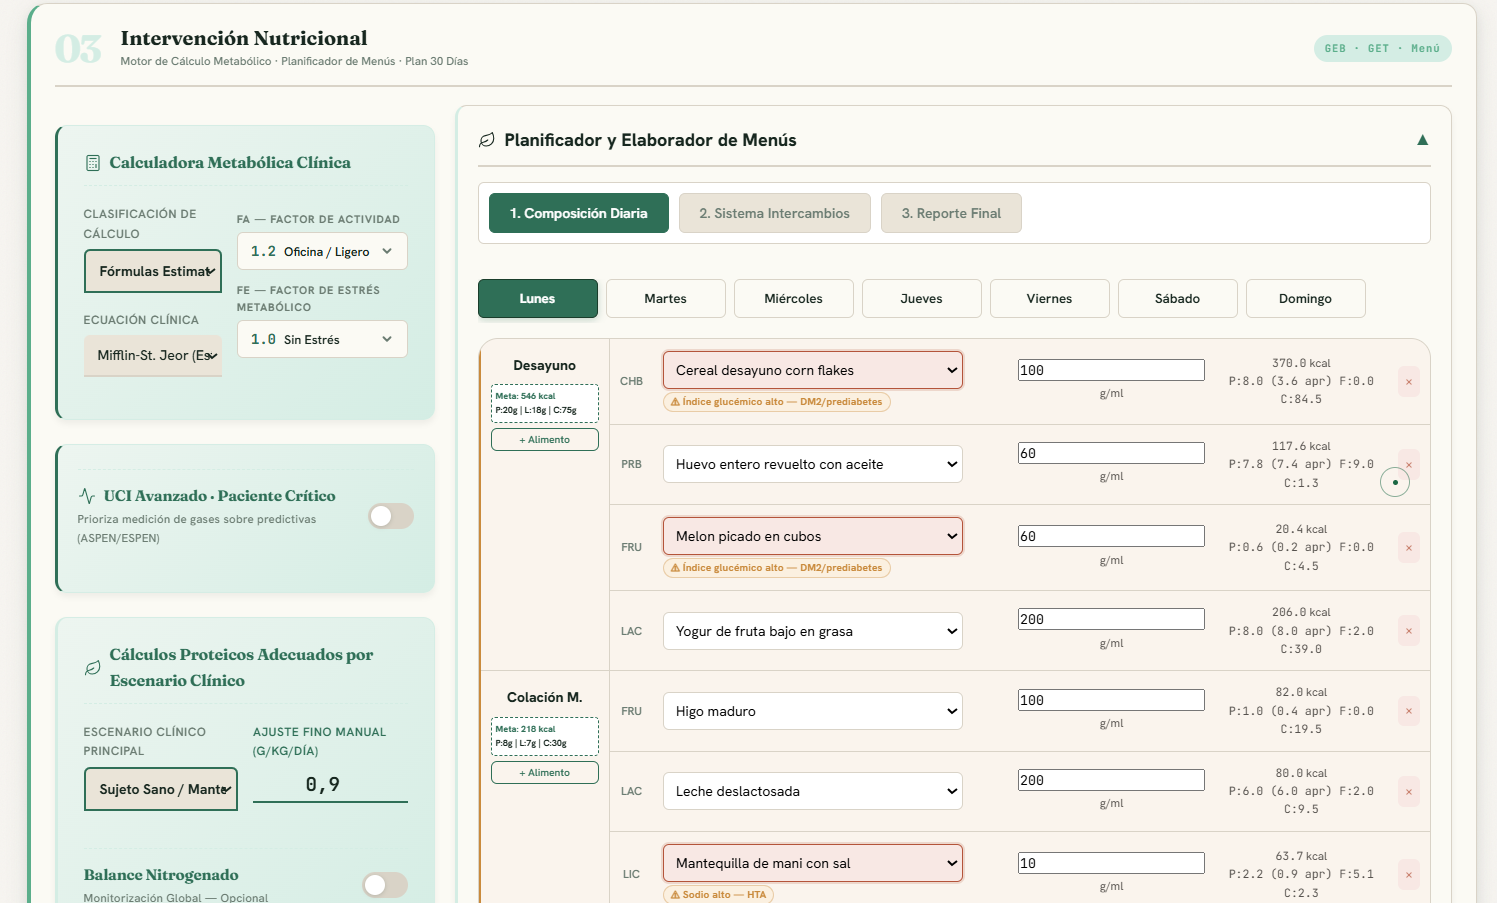This screenshot has height=903, width=1497.
Task: Remove the Huevo entero revuelto row
Action: tap(1409, 464)
